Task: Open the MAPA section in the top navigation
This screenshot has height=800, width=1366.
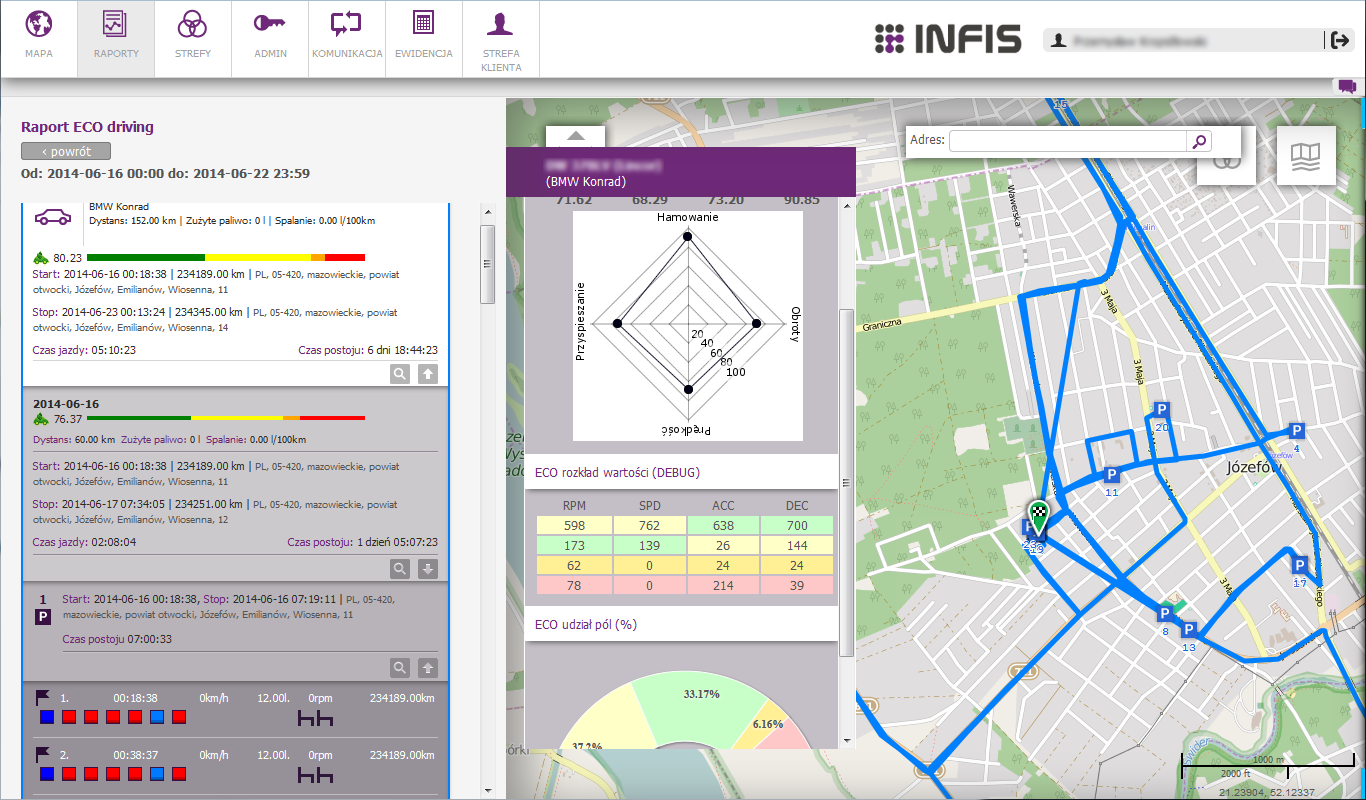Action: coord(39,39)
